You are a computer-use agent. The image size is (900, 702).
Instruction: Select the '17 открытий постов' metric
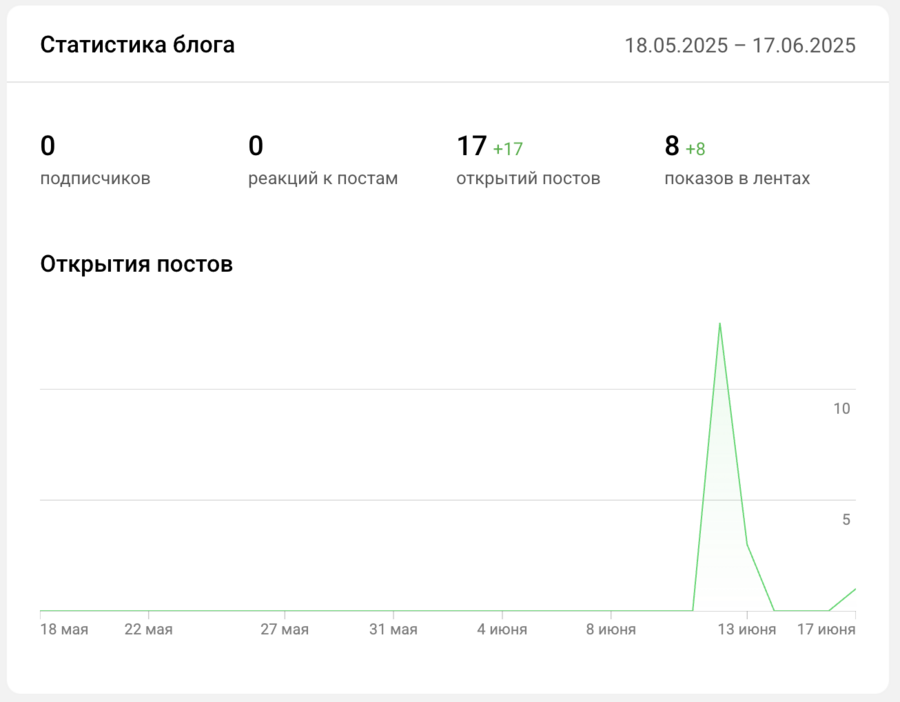pyautogui.click(x=528, y=160)
